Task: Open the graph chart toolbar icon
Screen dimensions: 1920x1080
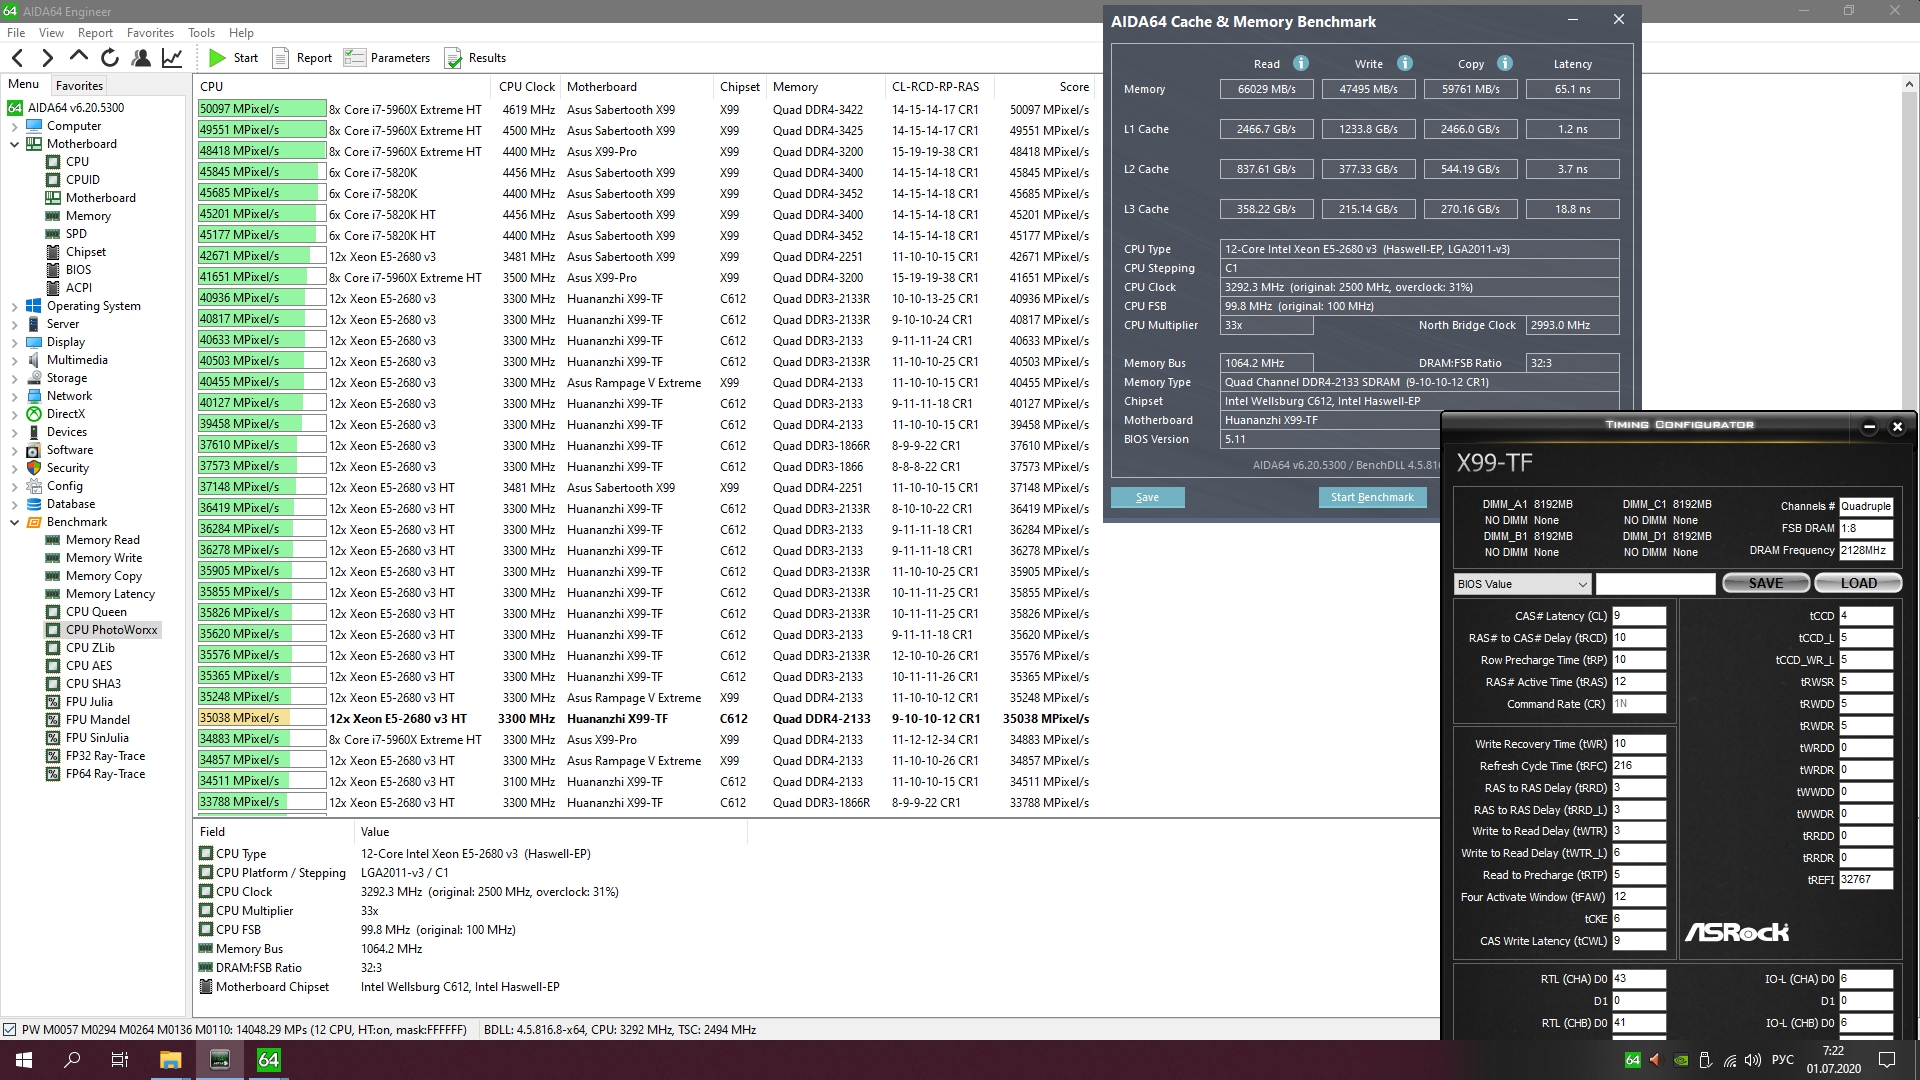Action: point(172,58)
